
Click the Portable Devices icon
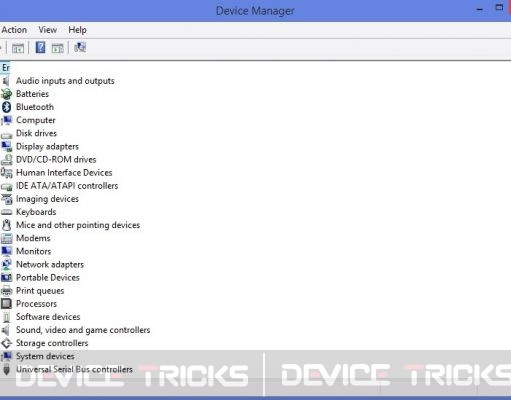point(6,278)
